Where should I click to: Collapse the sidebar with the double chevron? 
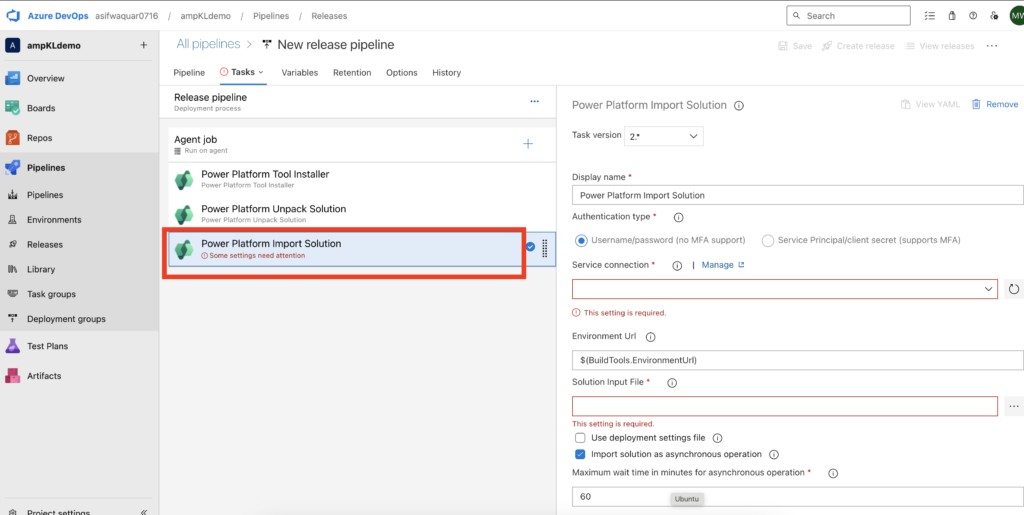[x=144, y=512]
